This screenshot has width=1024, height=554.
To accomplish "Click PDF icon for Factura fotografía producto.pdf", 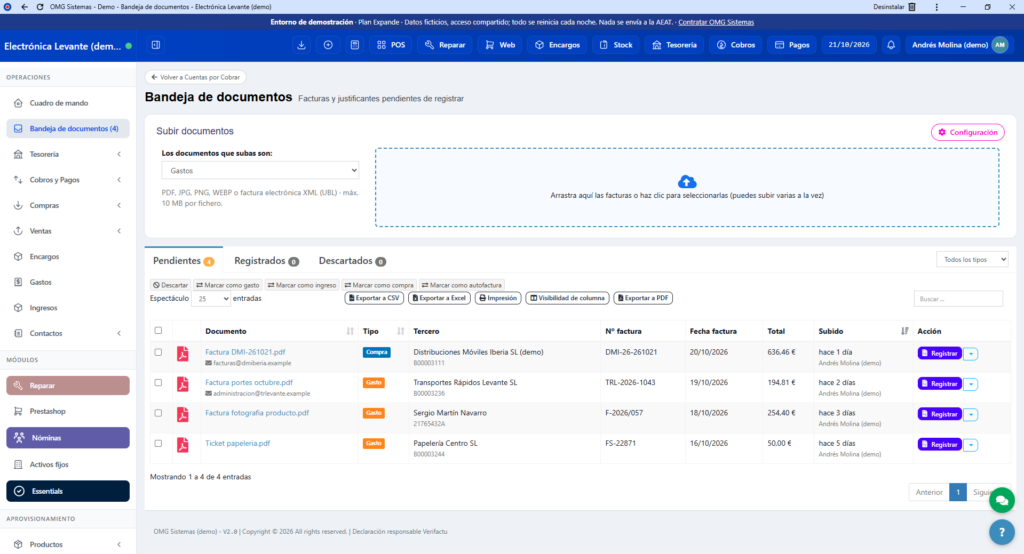I will [x=183, y=414].
